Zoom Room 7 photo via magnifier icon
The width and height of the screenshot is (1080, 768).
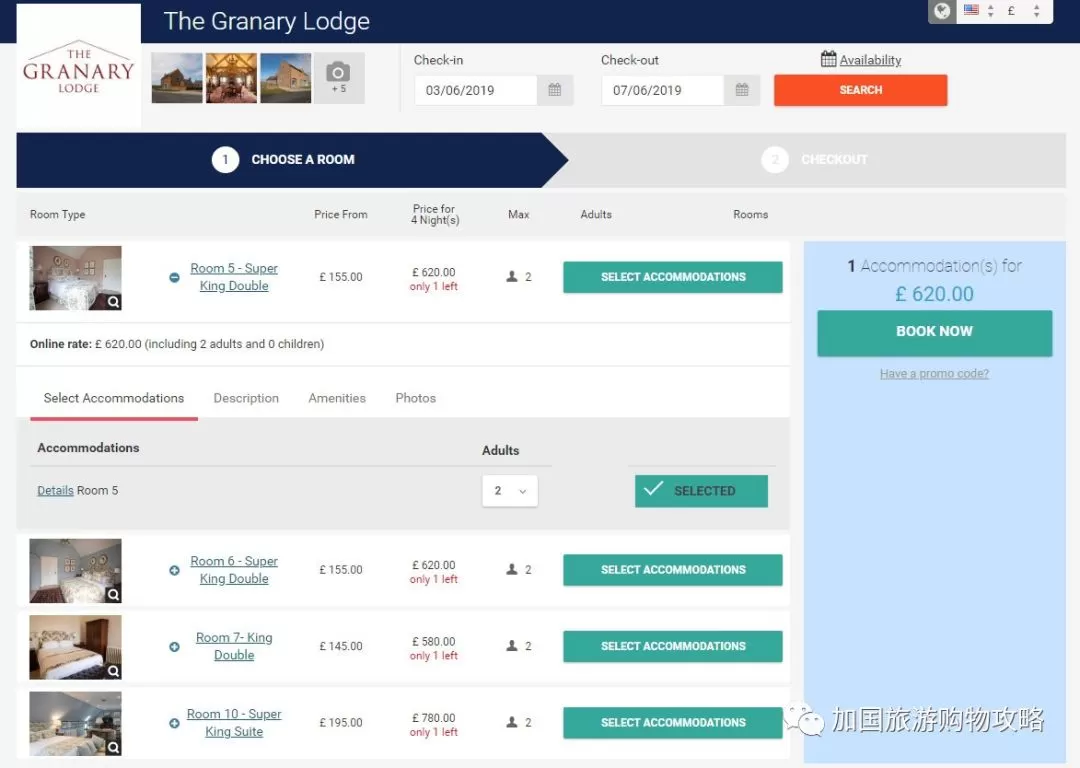(x=114, y=671)
